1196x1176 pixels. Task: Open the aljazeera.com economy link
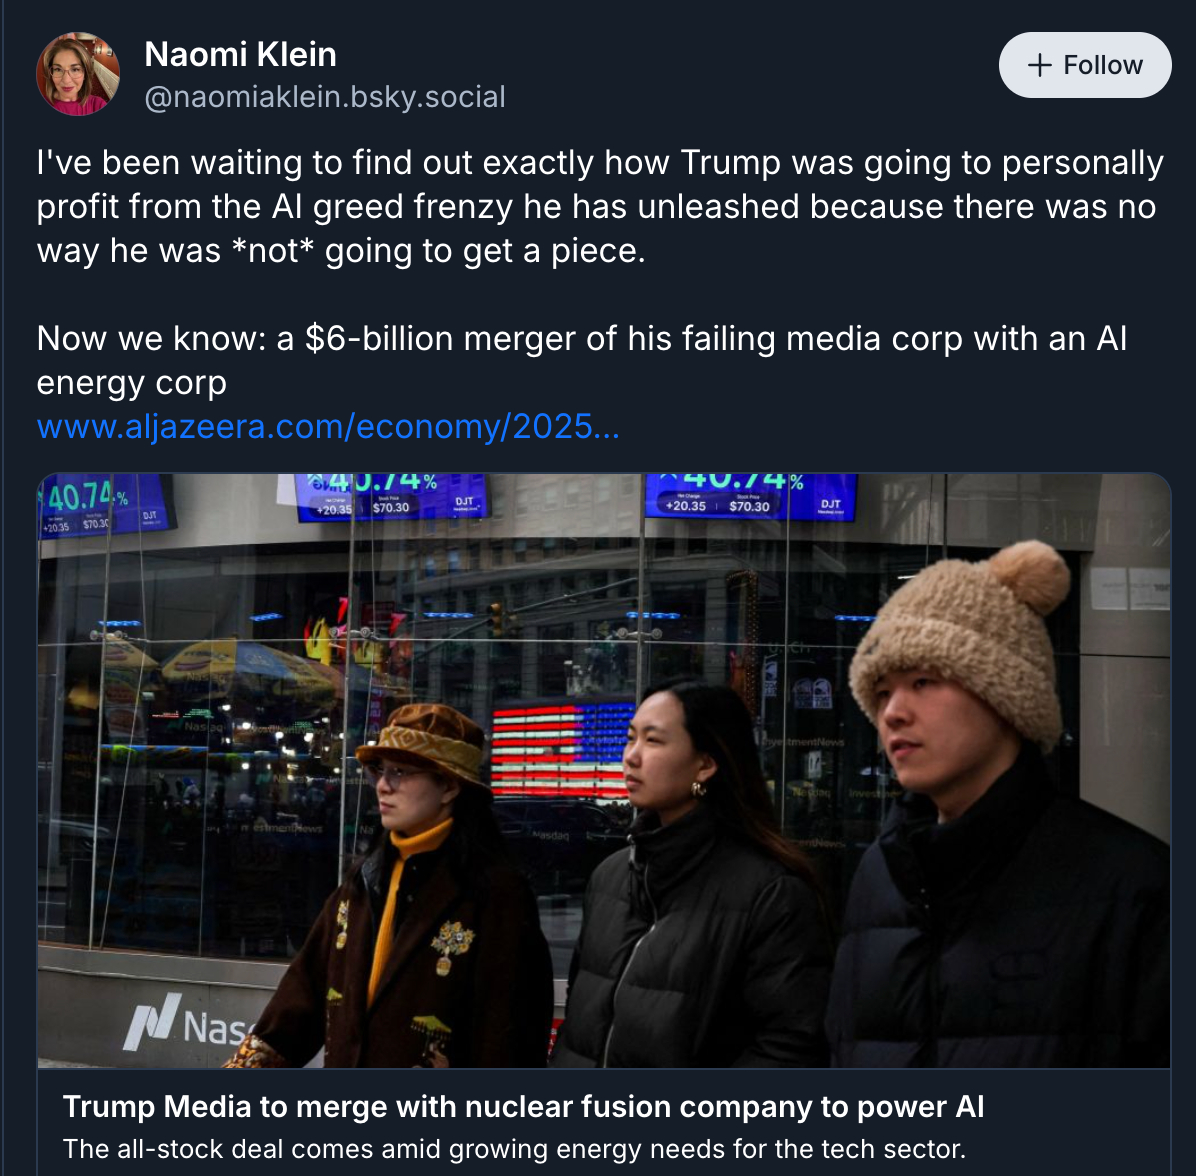(x=328, y=427)
